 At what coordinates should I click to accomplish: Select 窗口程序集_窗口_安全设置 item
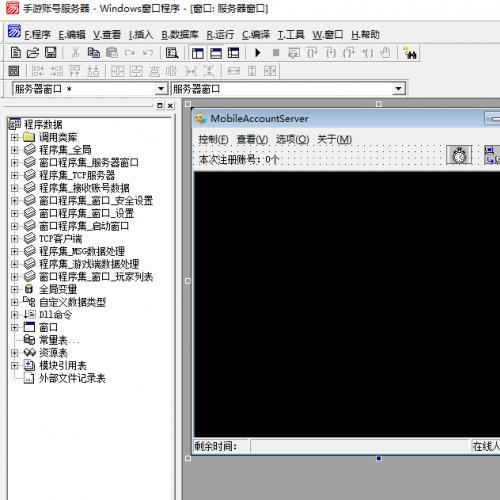pos(96,201)
